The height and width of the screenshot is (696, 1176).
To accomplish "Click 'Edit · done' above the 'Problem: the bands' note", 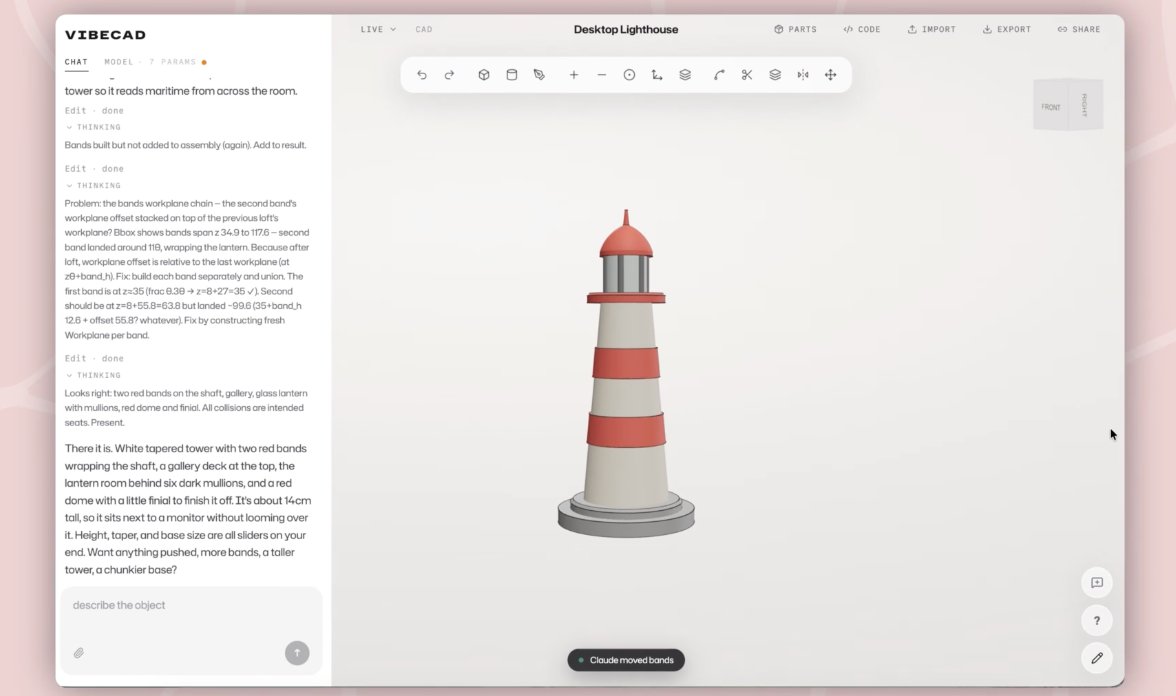I will pos(94,170).
